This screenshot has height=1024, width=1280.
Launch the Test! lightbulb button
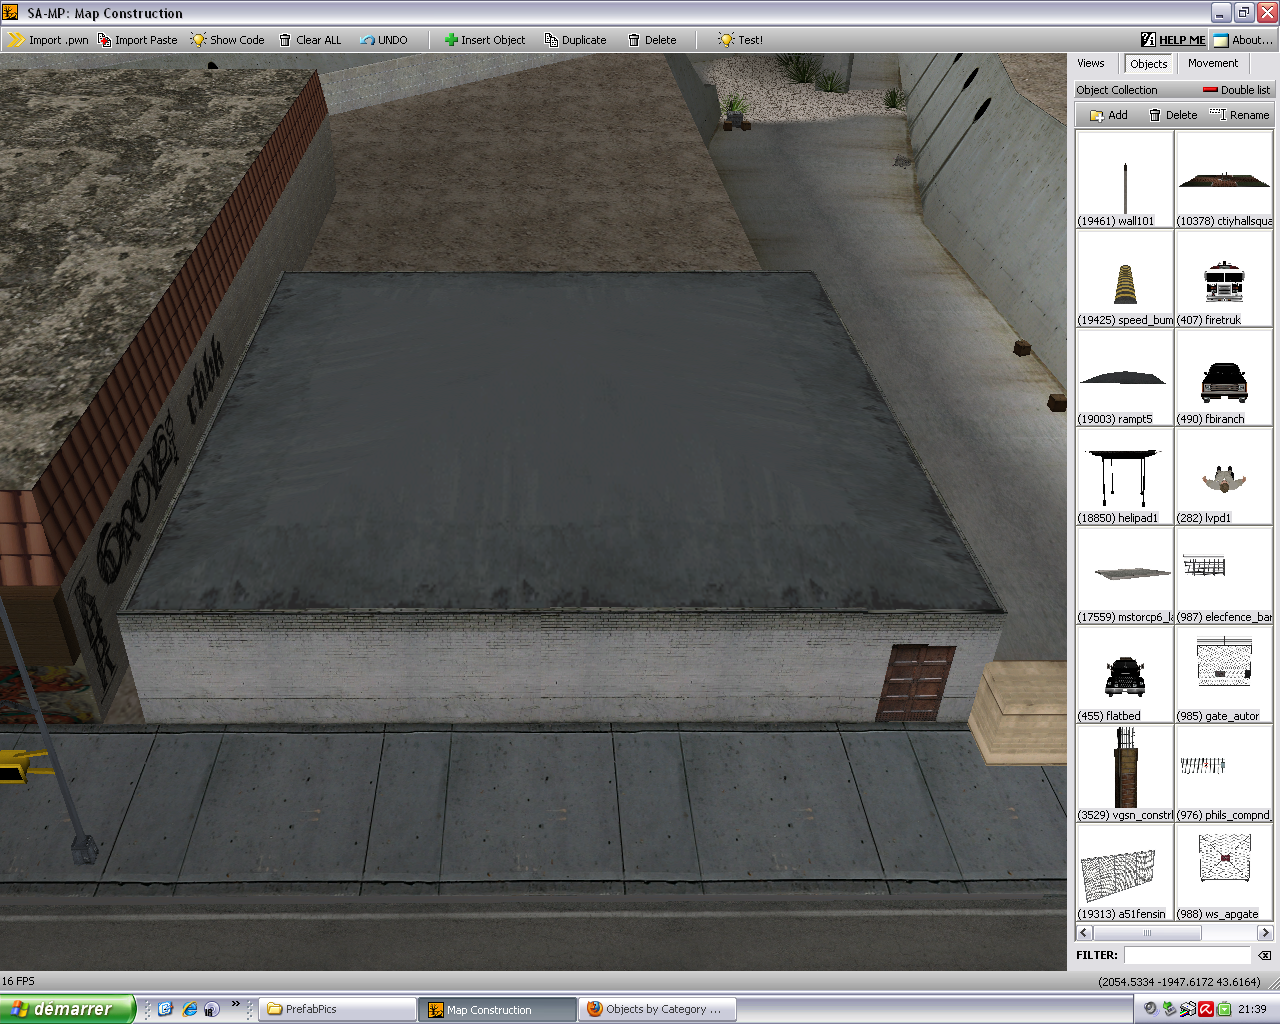pos(740,40)
